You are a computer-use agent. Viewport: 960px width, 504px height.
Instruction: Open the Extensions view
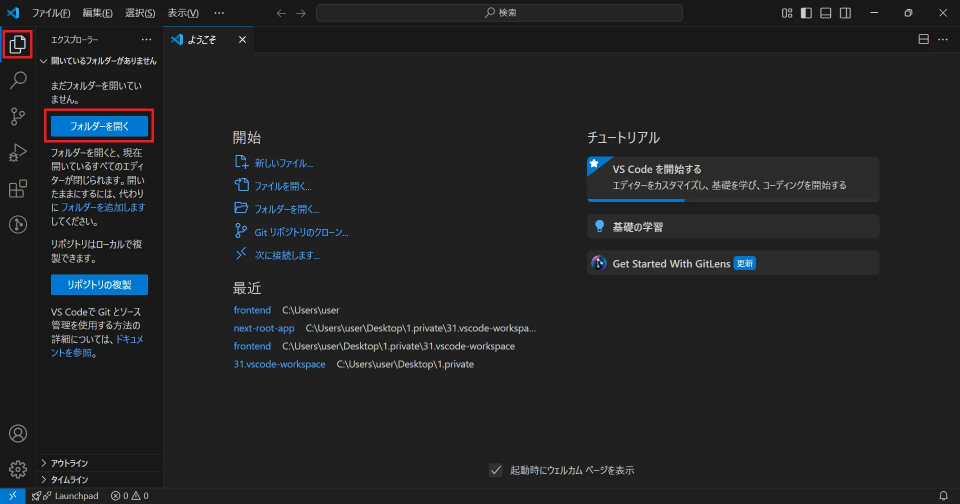coord(18,189)
